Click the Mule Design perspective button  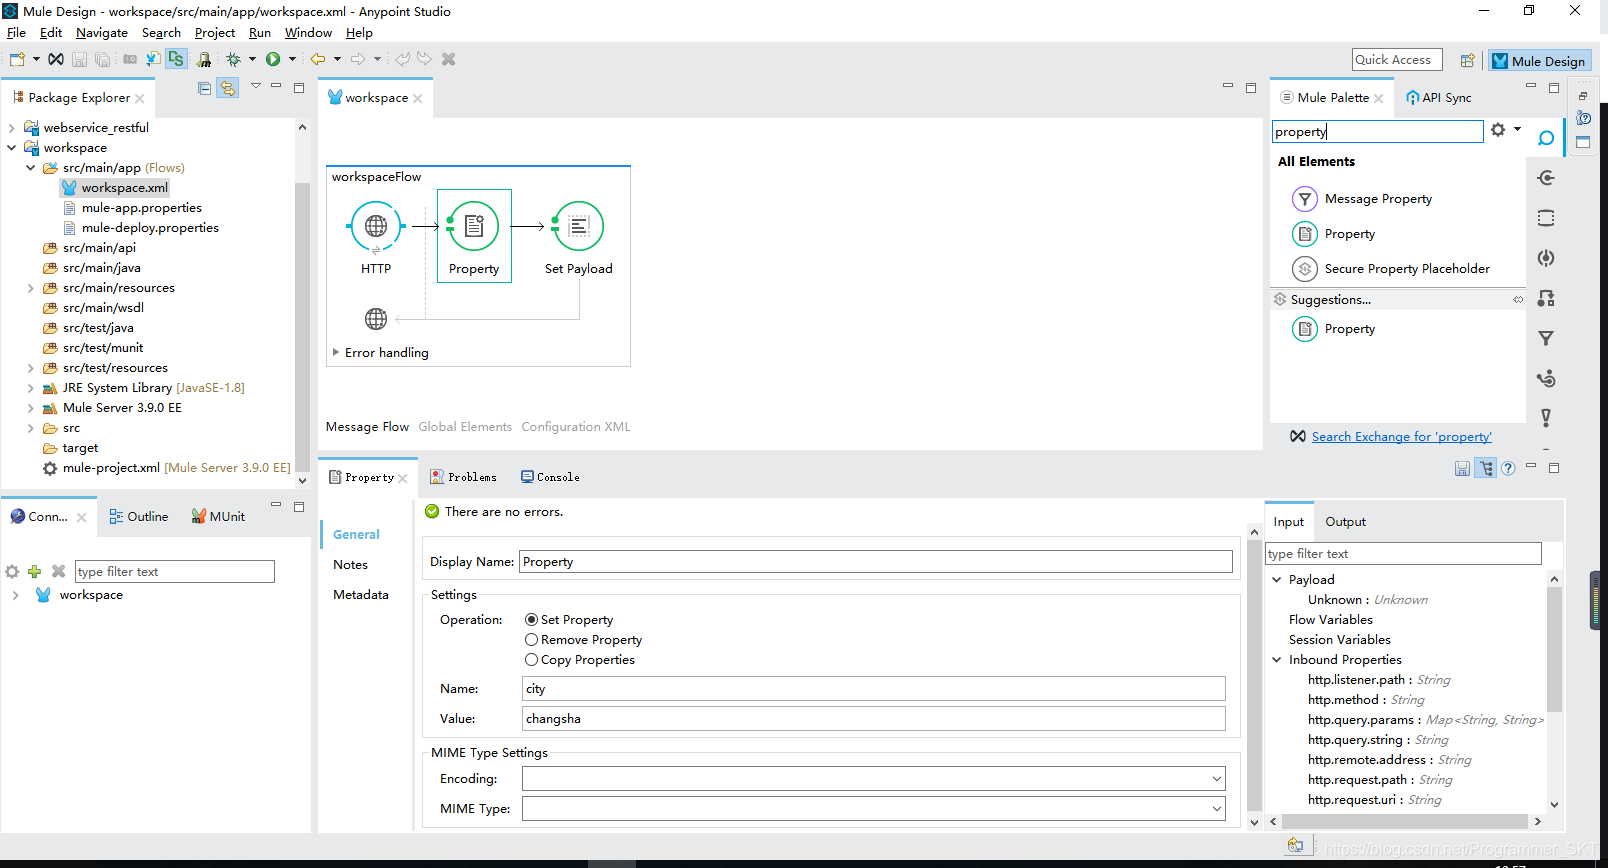click(1539, 61)
